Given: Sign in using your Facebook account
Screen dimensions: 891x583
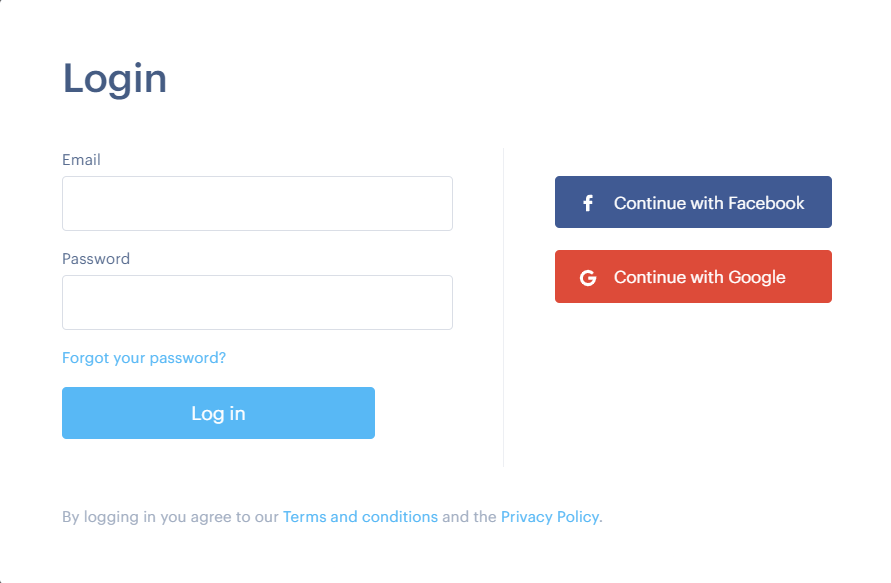Looking at the screenshot, I should point(693,202).
